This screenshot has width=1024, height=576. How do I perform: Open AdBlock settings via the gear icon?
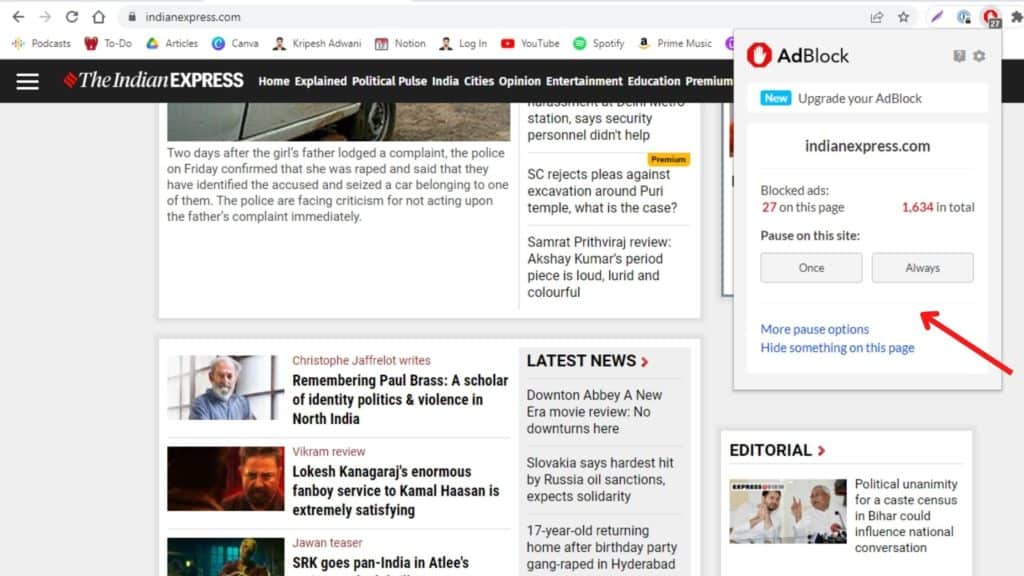click(x=978, y=57)
